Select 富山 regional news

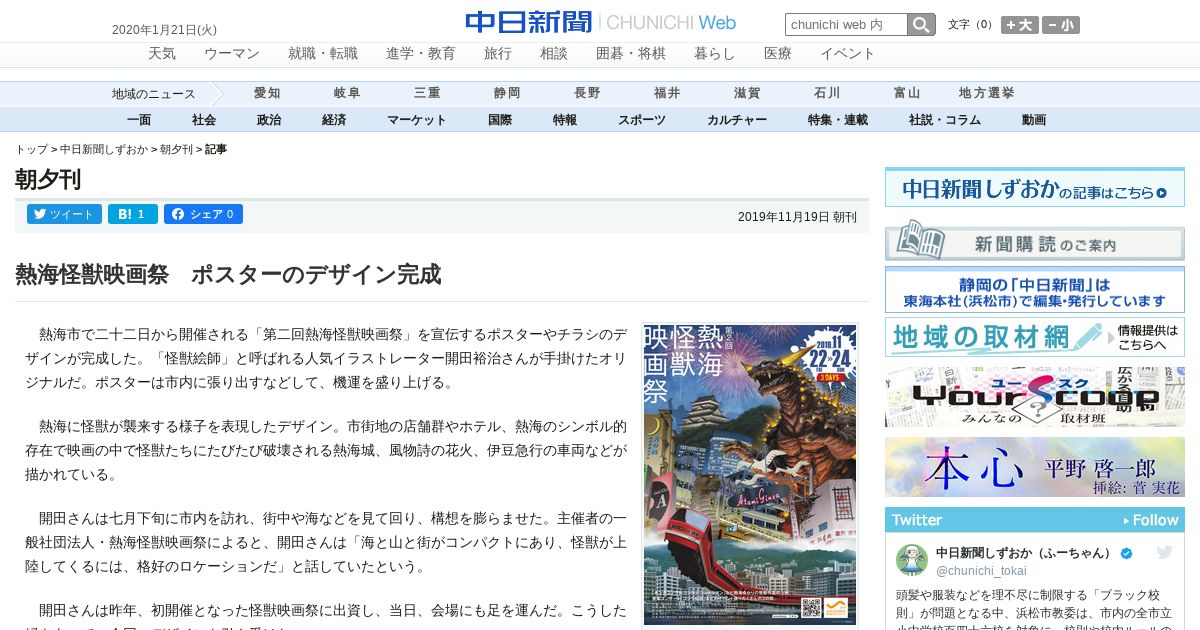907,93
